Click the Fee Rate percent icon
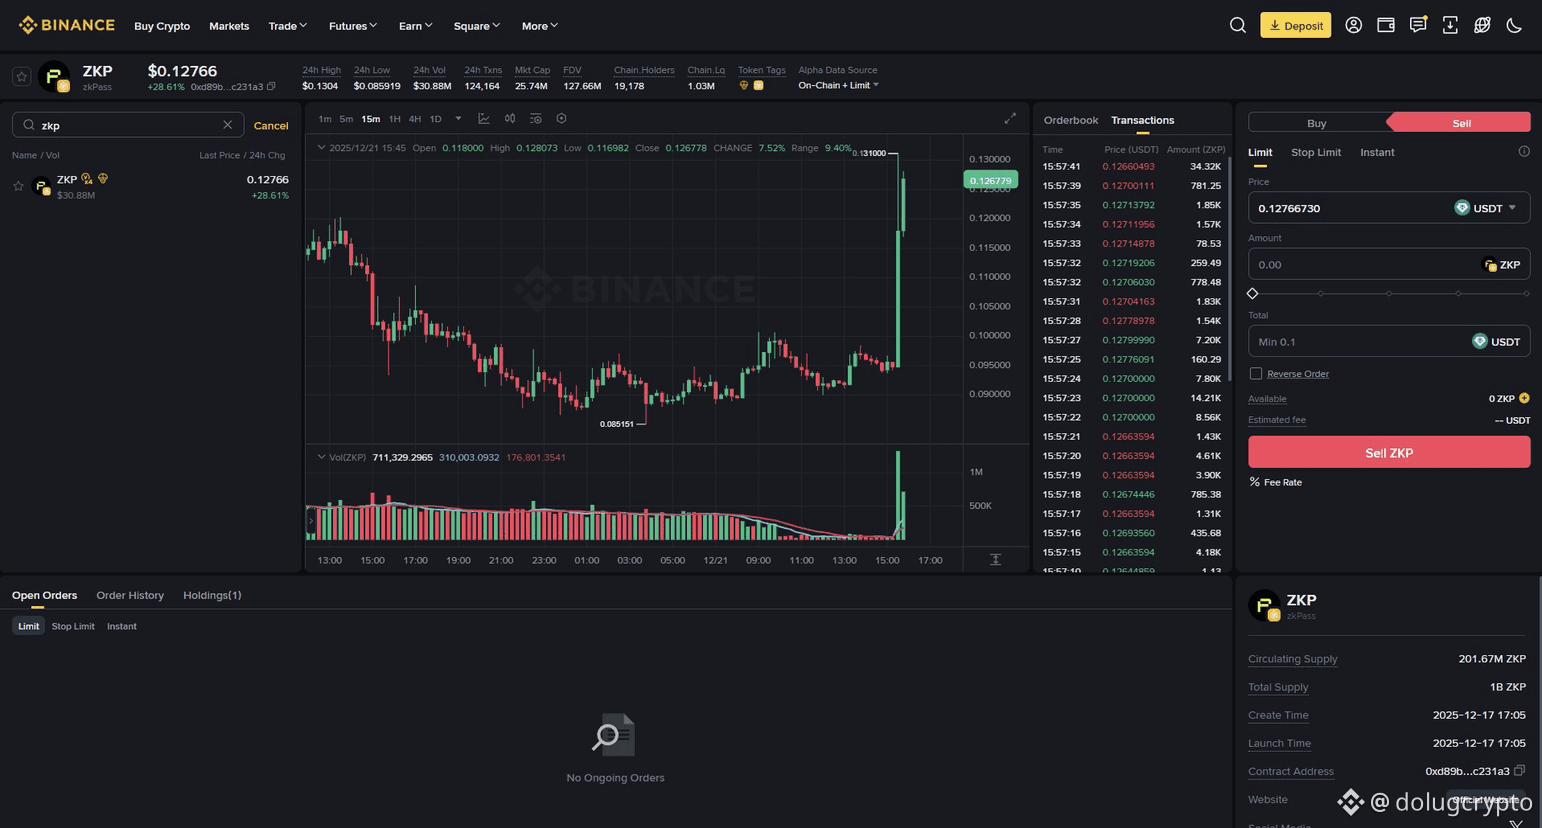The image size is (1542, 828). pyautogui.click(x=1254, y=482)
